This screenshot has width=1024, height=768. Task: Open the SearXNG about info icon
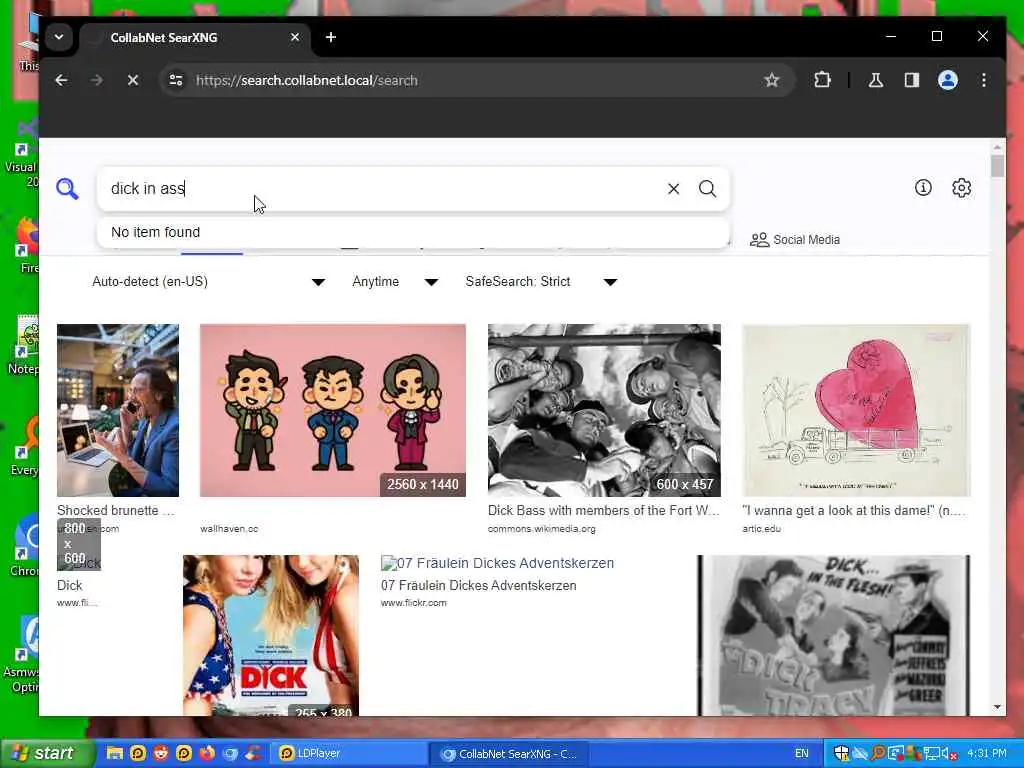[923, 188]
